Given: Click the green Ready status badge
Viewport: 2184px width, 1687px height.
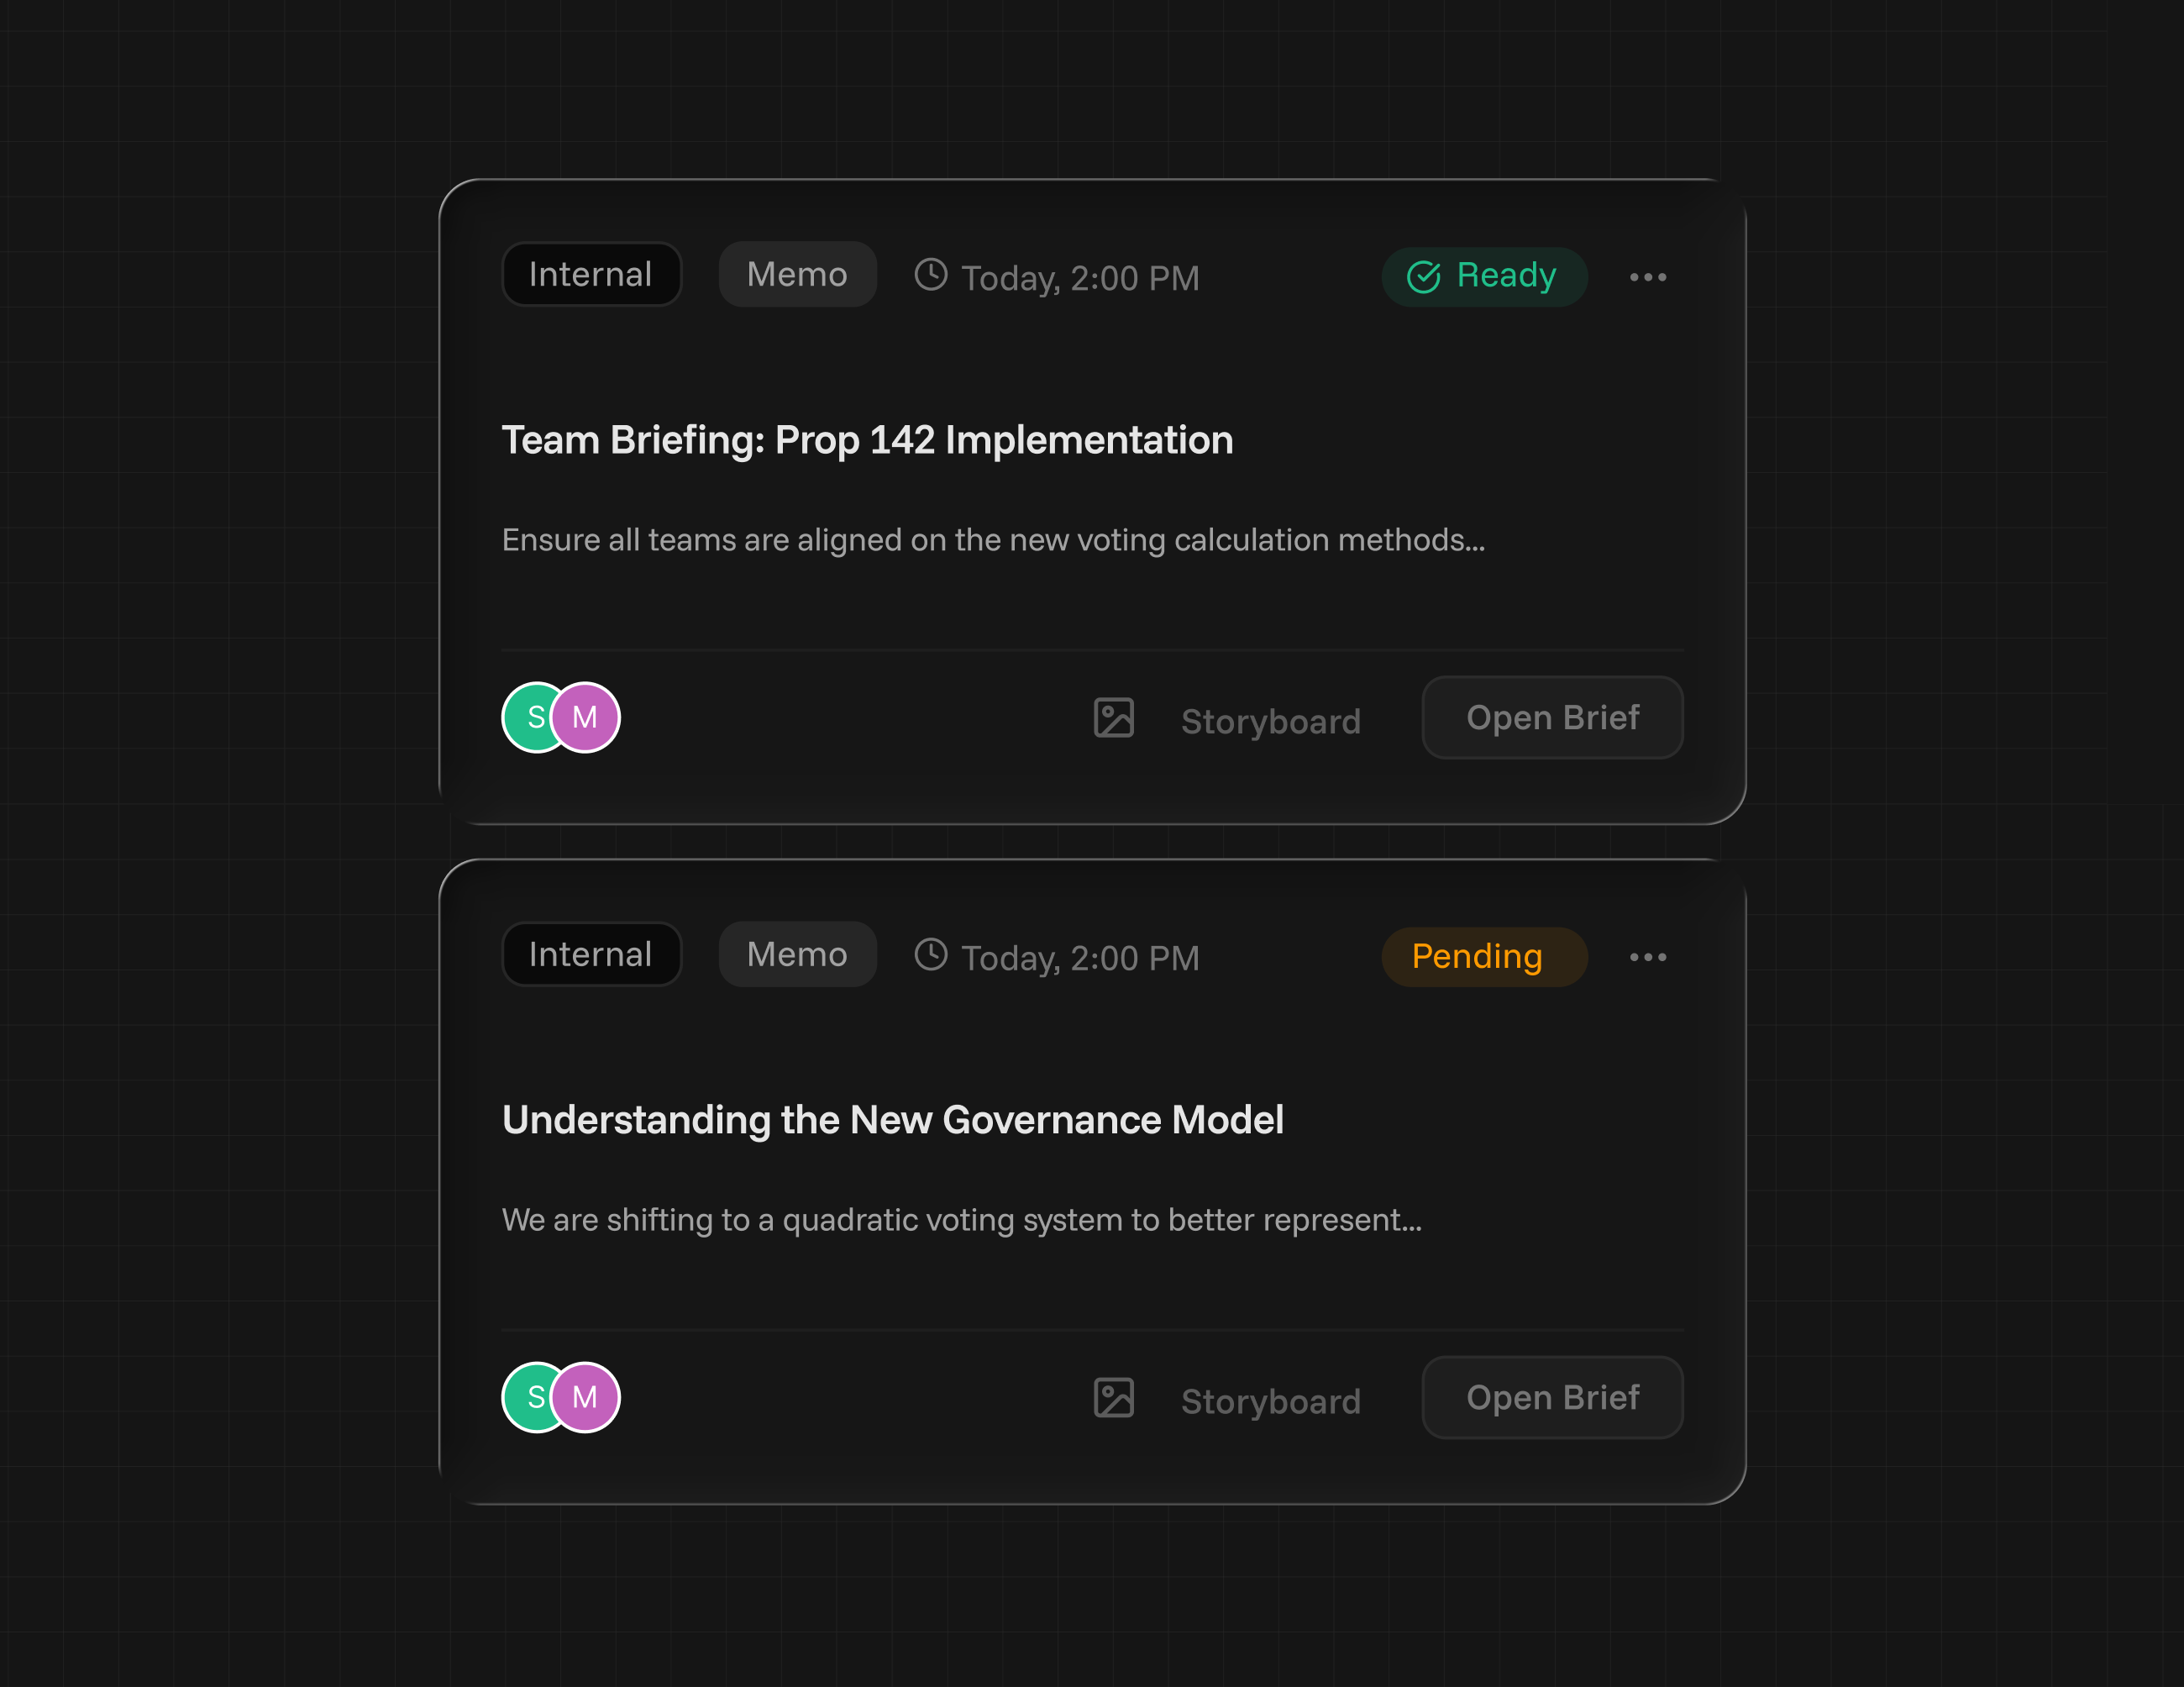Looking at the screenshot, I should [x=1484, y=276].
